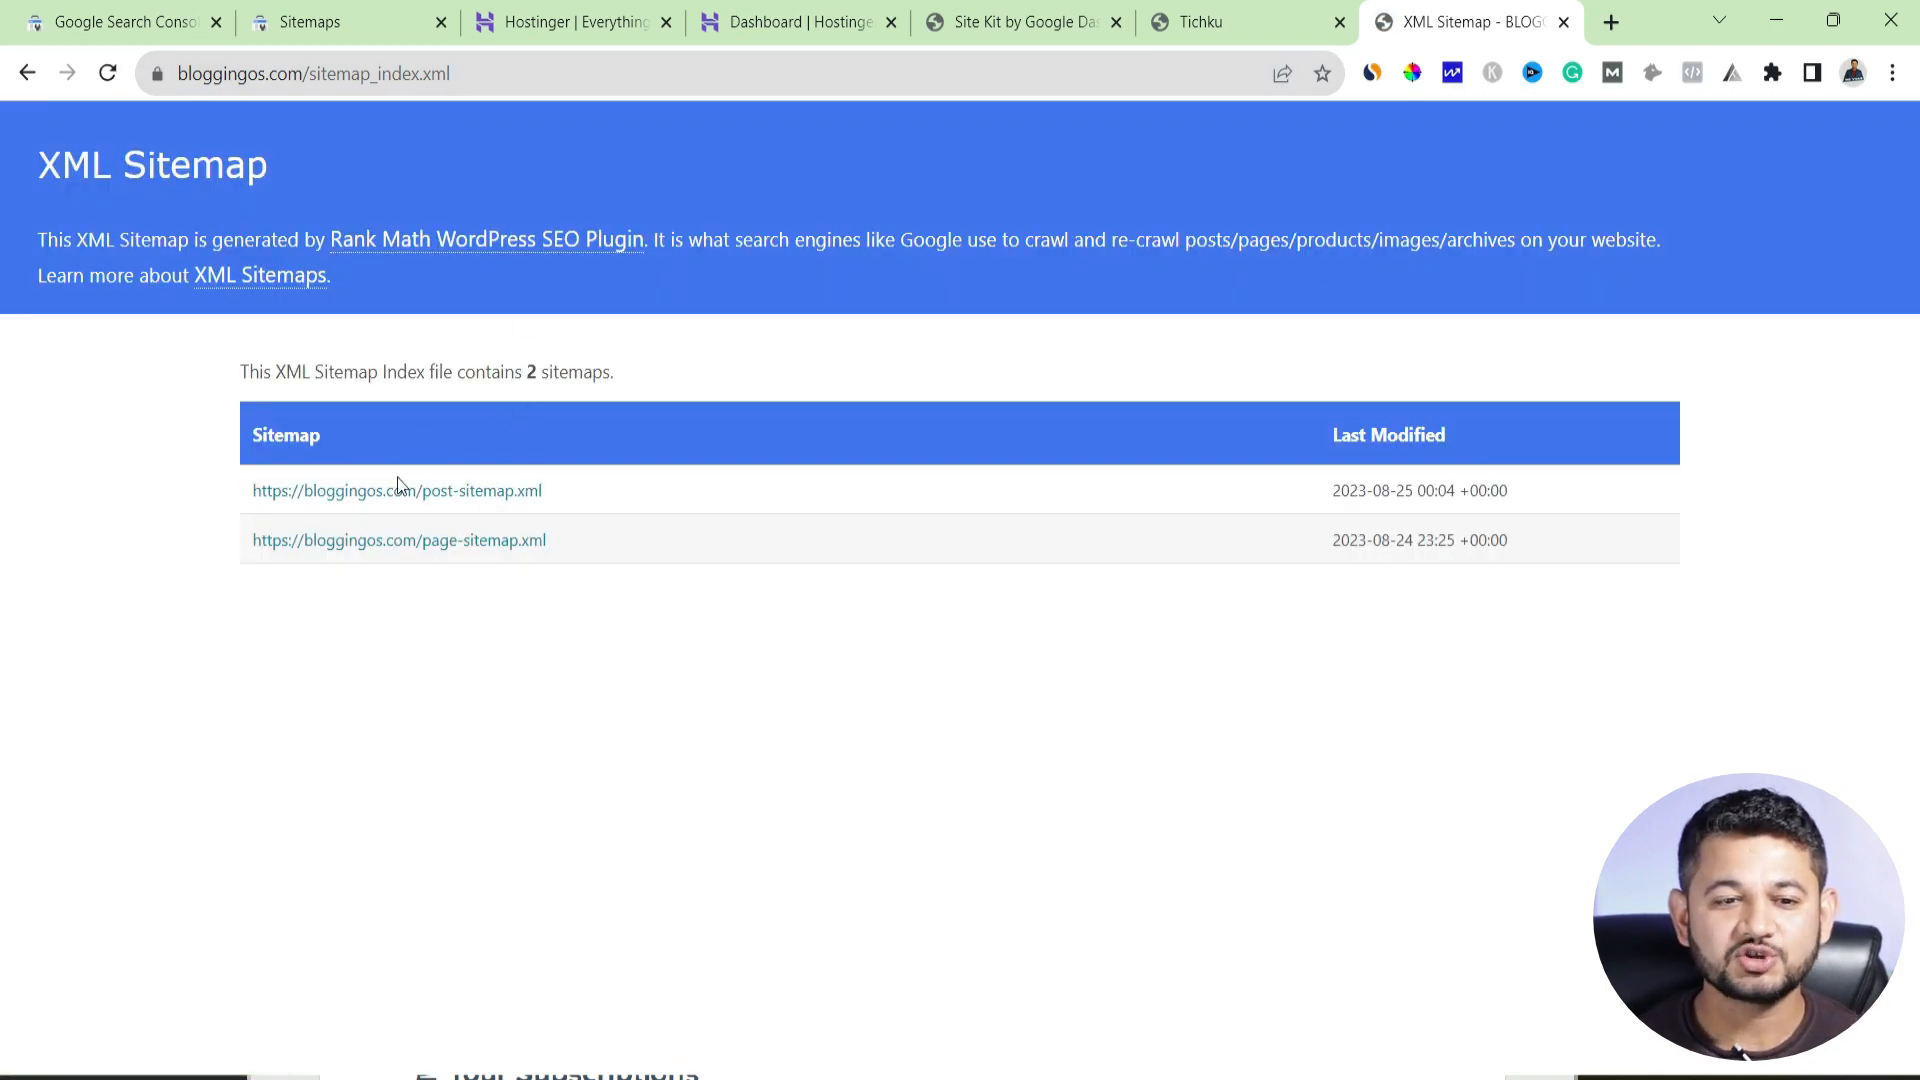The image size is (1920, 1080).
Task: Open the Chrome profile avatar
Action: (1853, 73)
